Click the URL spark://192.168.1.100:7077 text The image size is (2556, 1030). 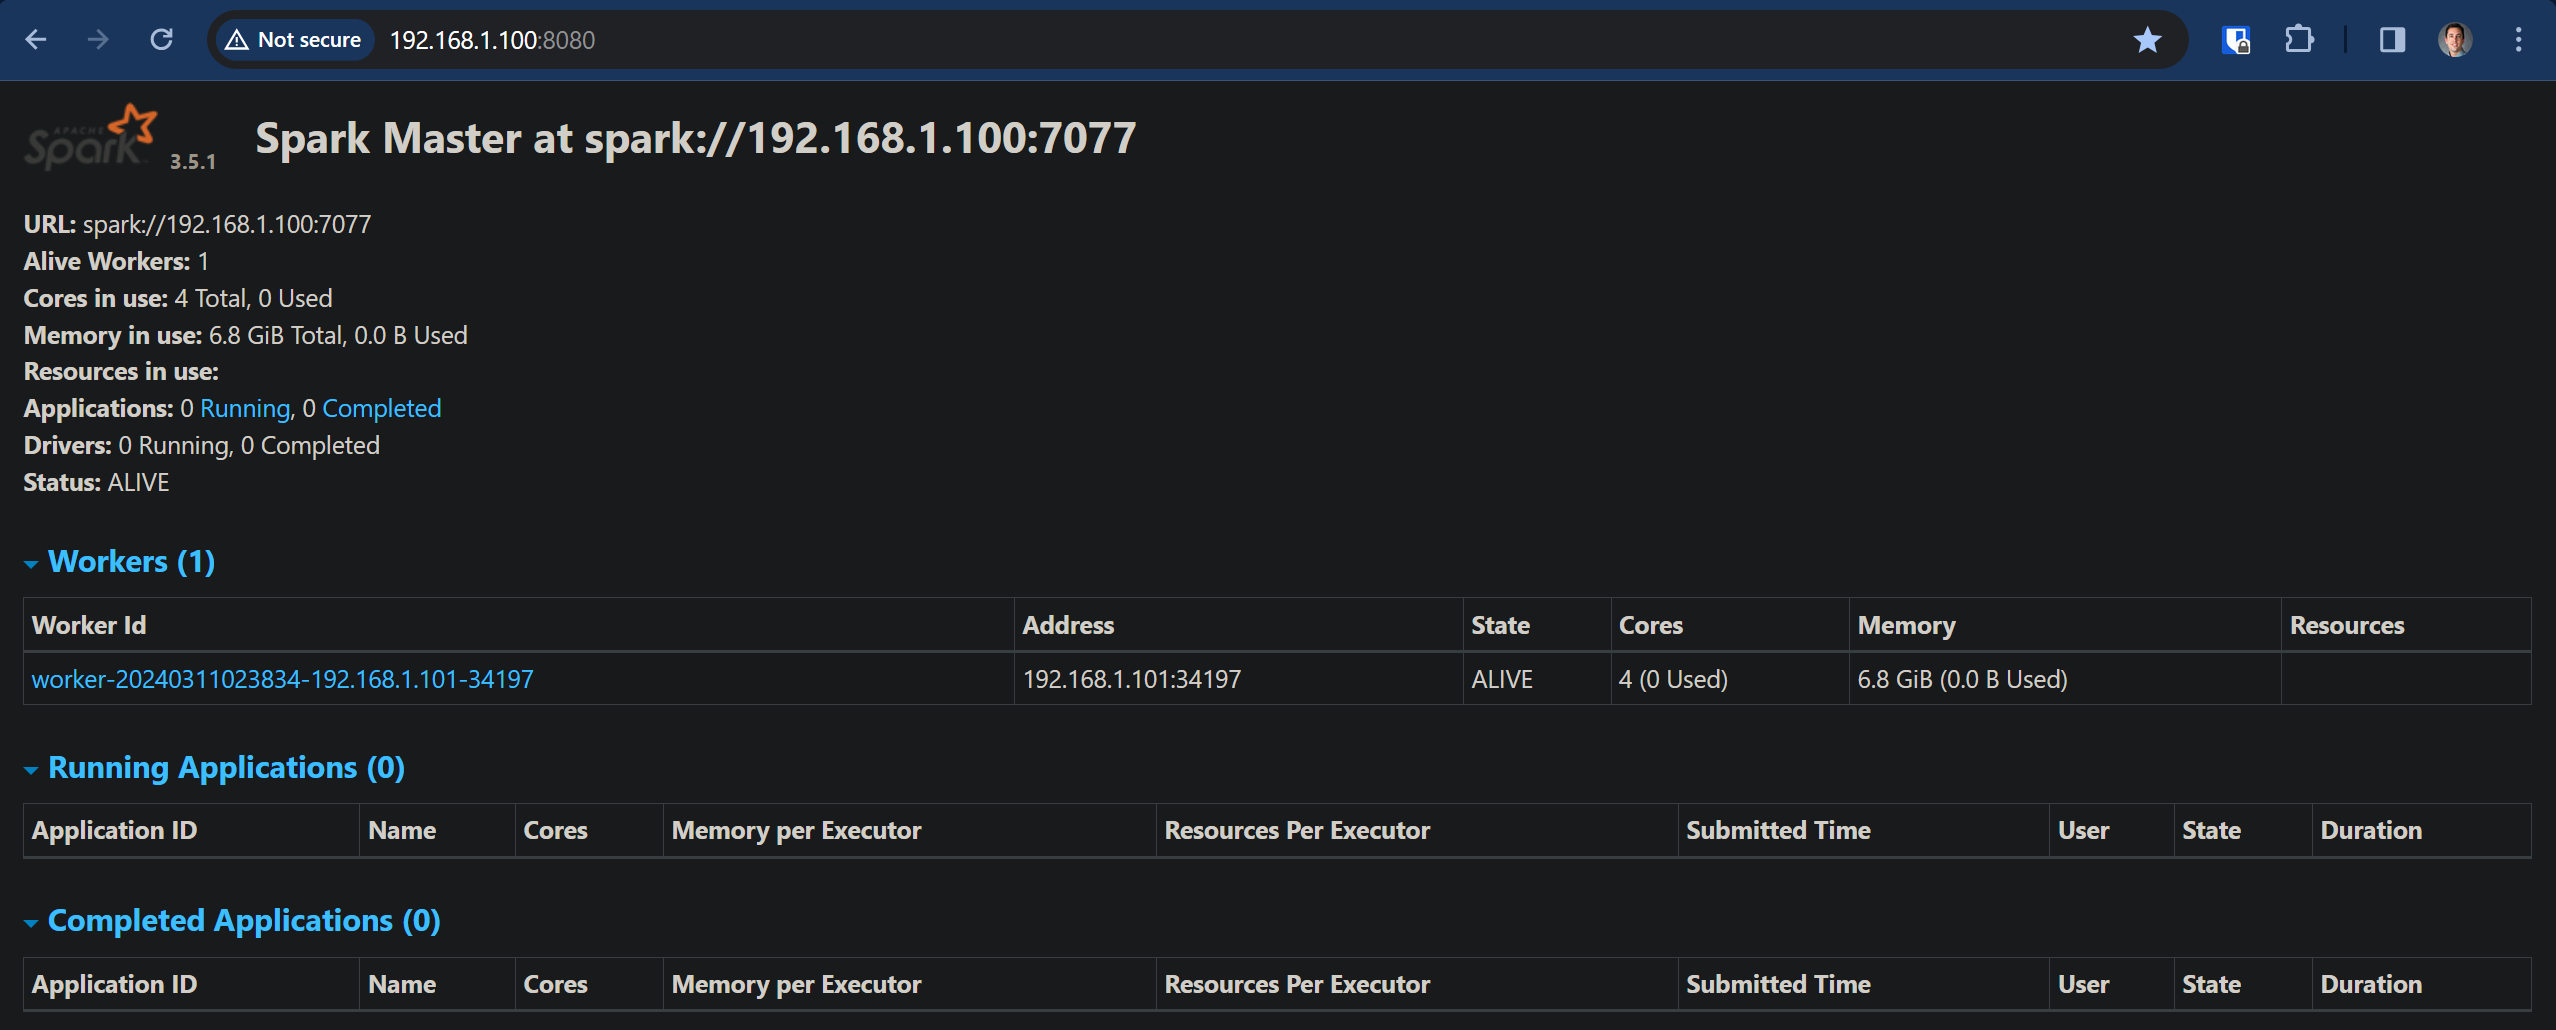pos(227,224)
